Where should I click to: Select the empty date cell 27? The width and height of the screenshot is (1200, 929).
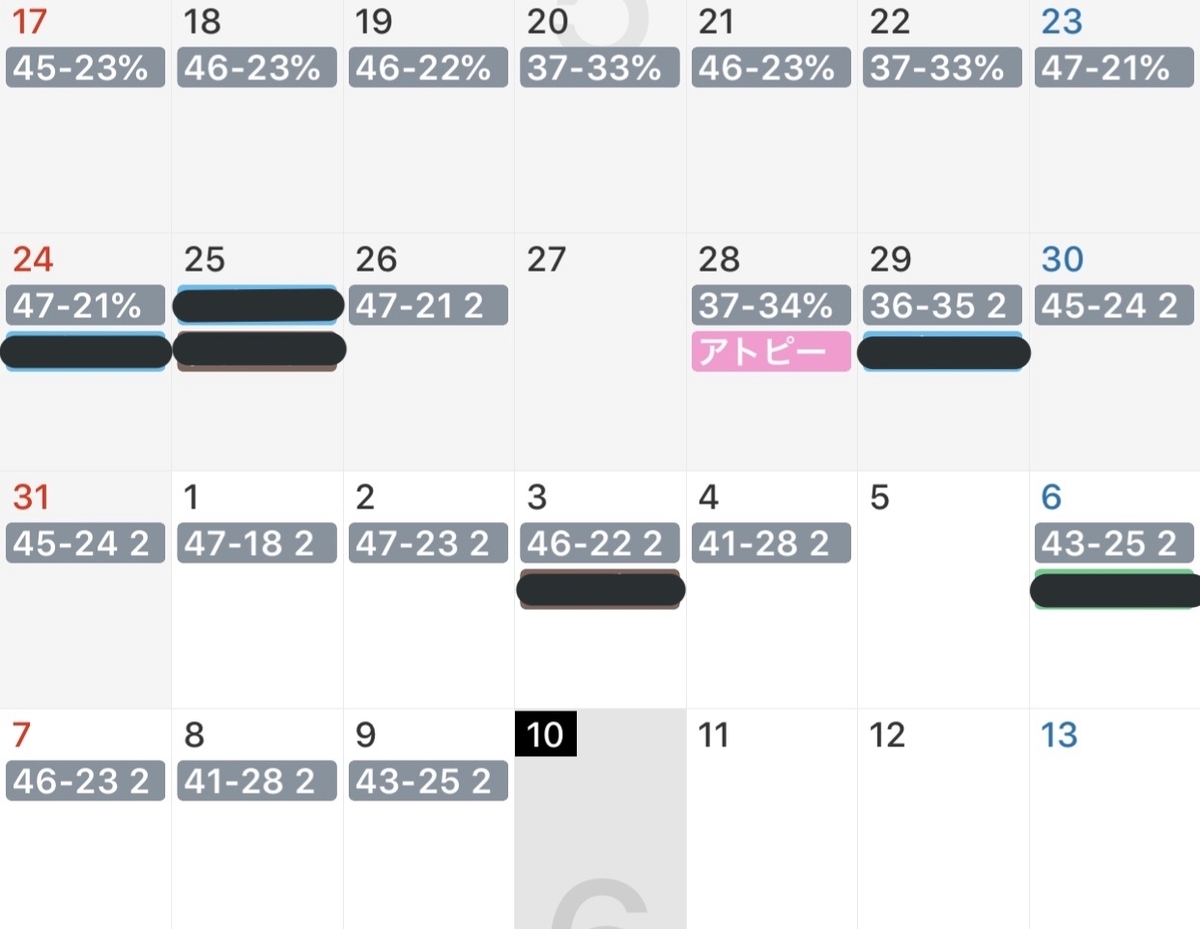pos(600,352)
